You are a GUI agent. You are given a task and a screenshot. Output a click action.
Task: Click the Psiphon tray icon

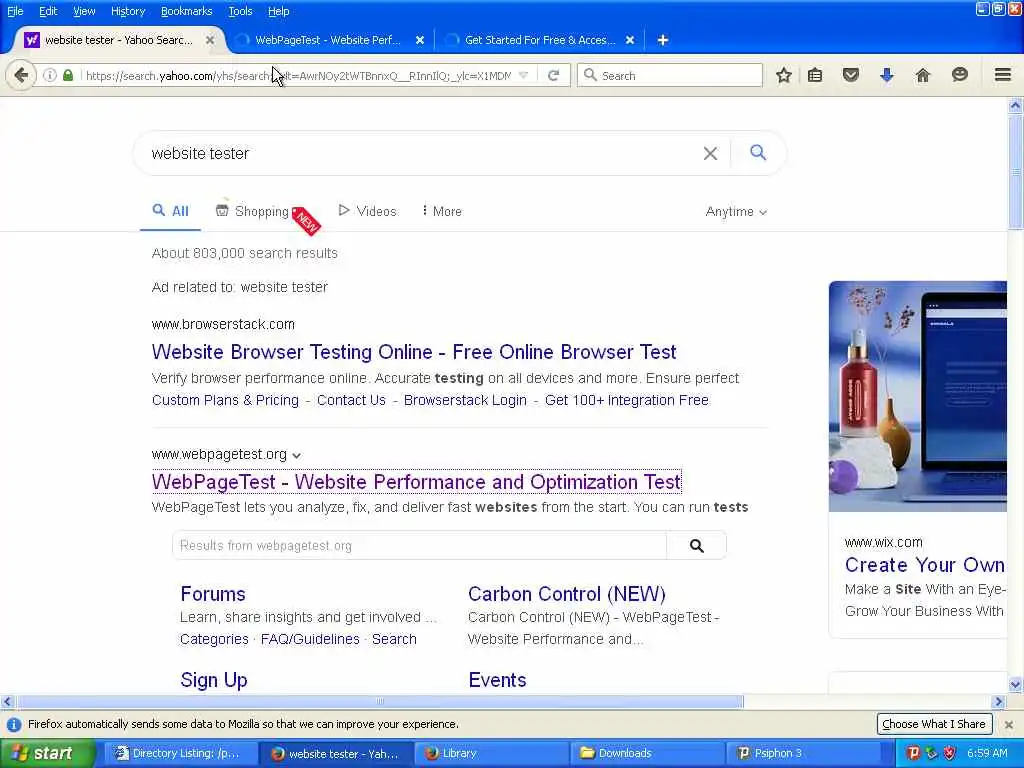913,753
